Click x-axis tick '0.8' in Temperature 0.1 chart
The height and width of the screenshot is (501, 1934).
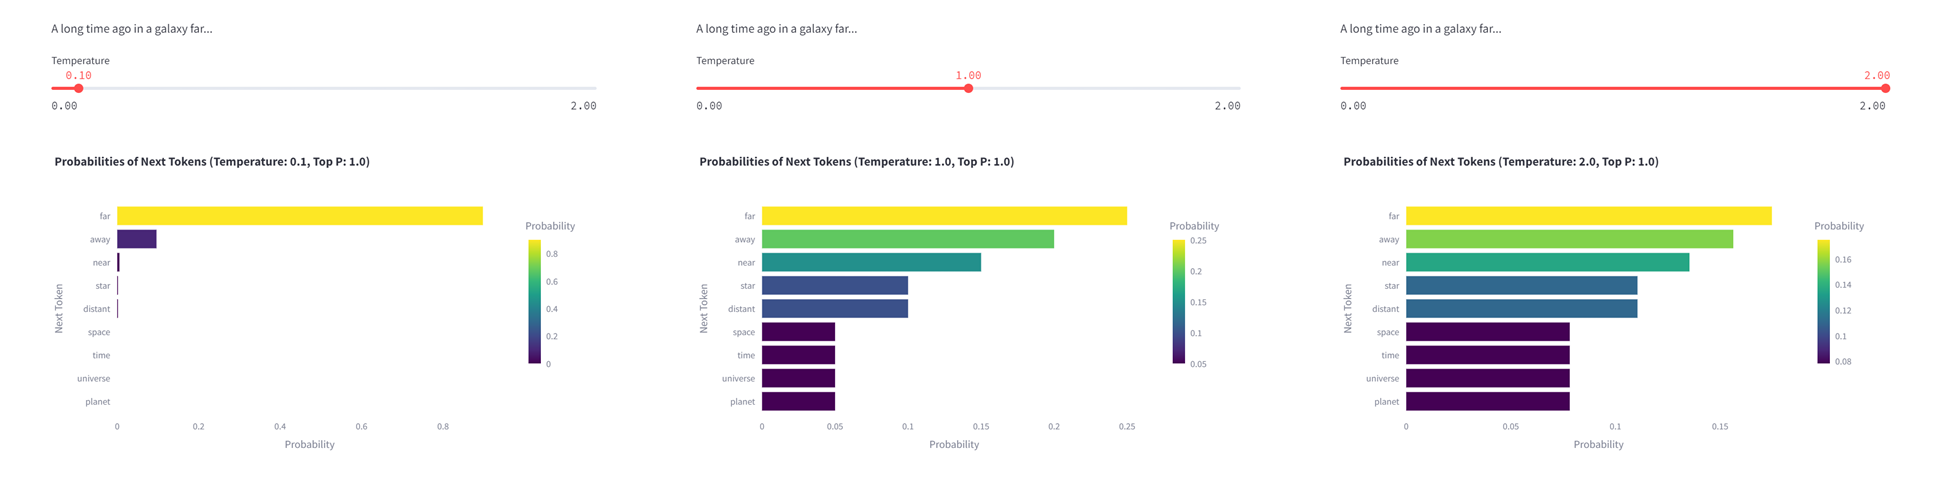click(x=443, y=426)
